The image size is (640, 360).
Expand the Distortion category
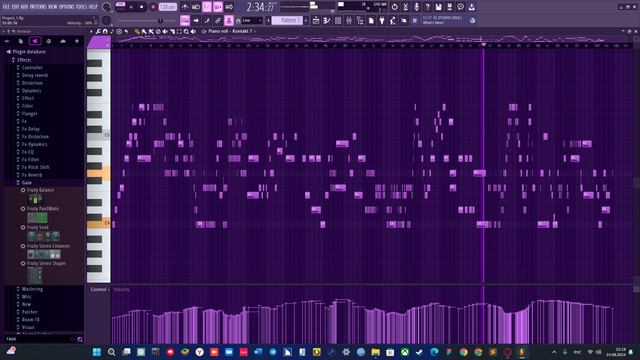click(x=32, y=83)
